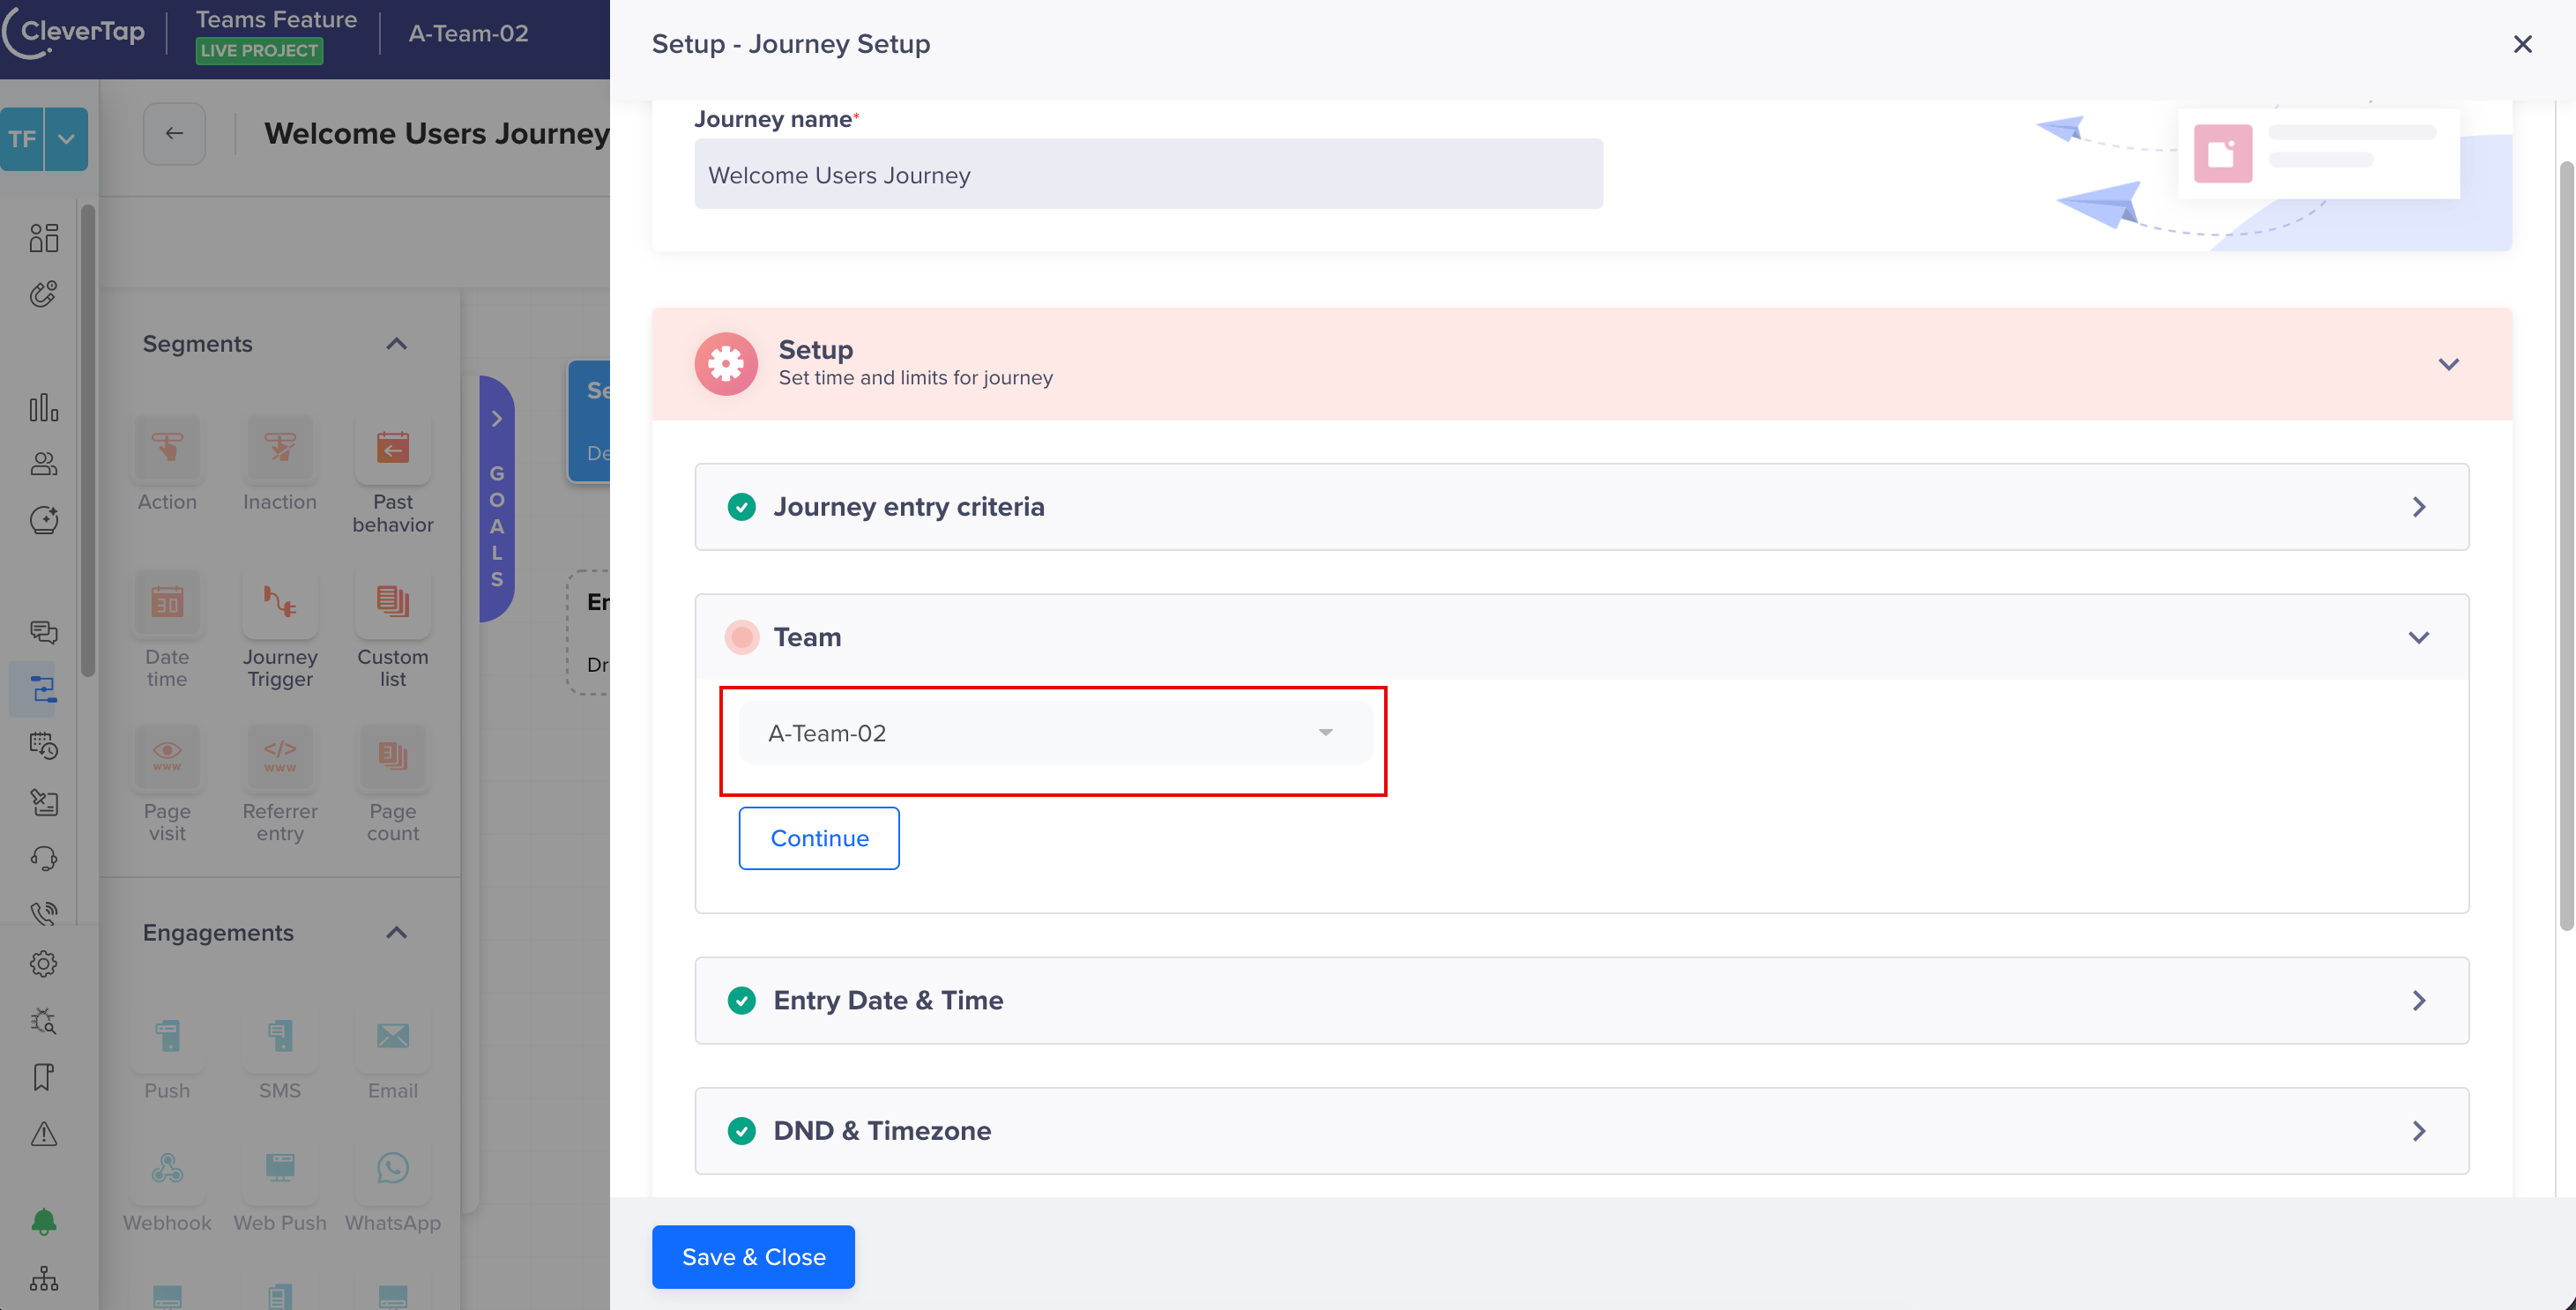
Task: Choose the WhatsApp engagement channel
Action: point(392,1169)
